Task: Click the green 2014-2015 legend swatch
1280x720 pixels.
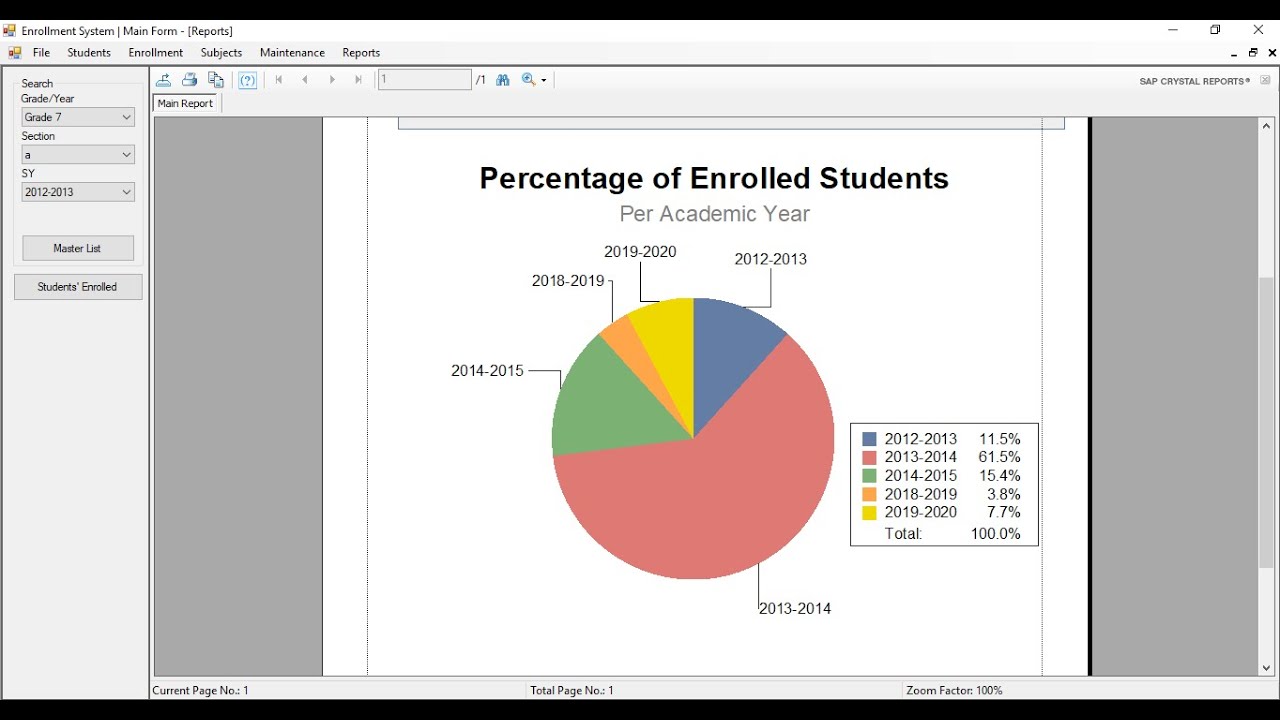Action: point(869,476)
